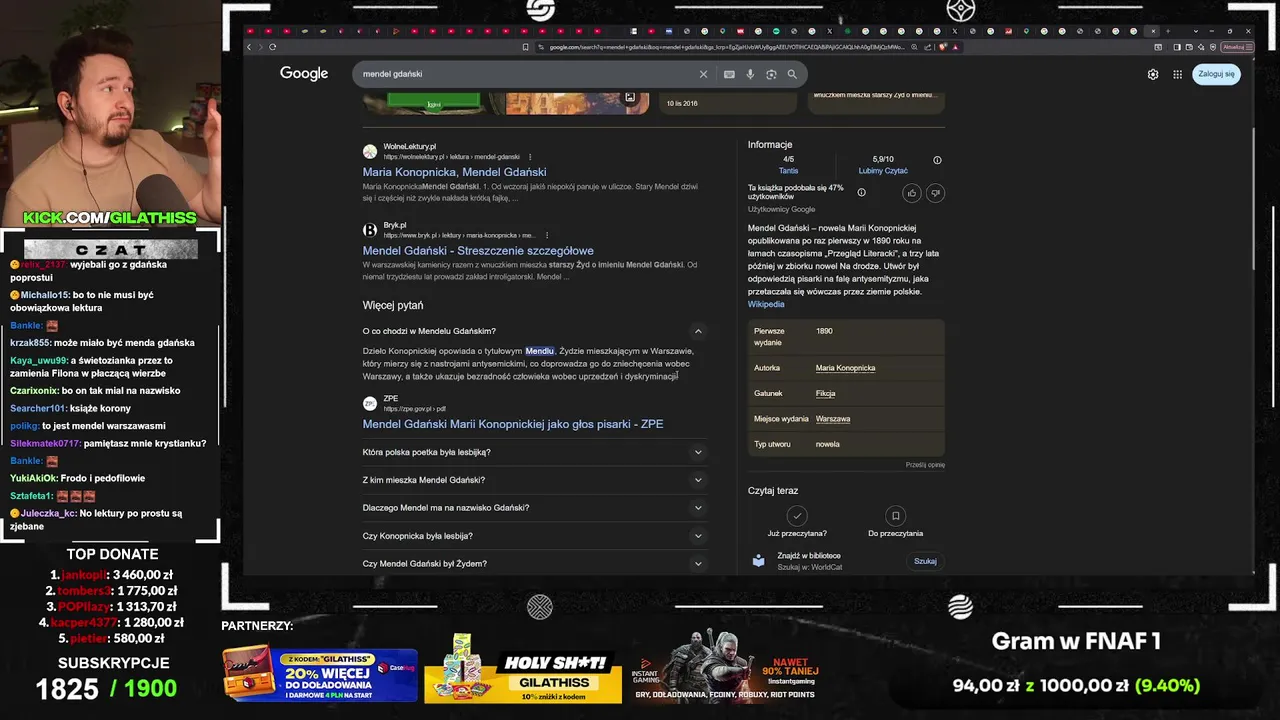
Task: Click the image save icon on thumbnail
Action: click(630, 97)
